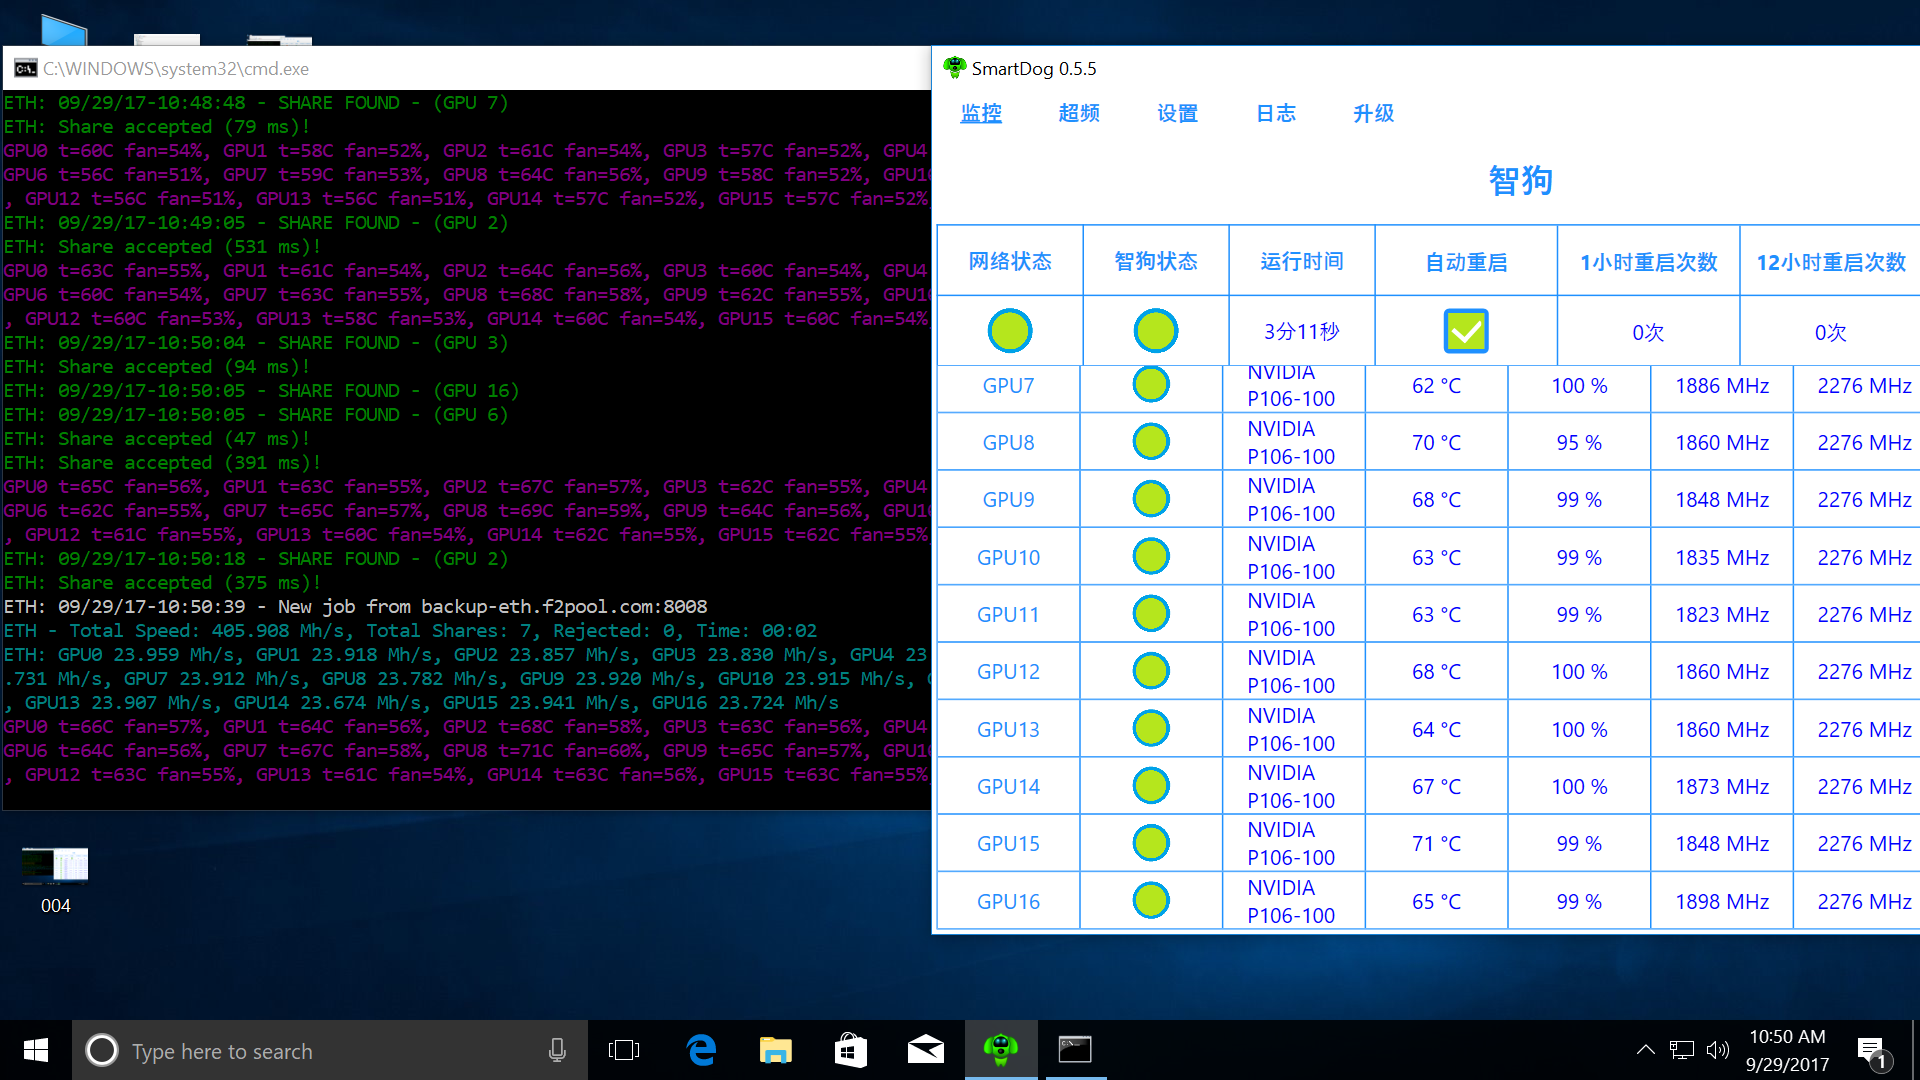
Task: Click the 升级 upgrade tab
Action: (1373, 113)
